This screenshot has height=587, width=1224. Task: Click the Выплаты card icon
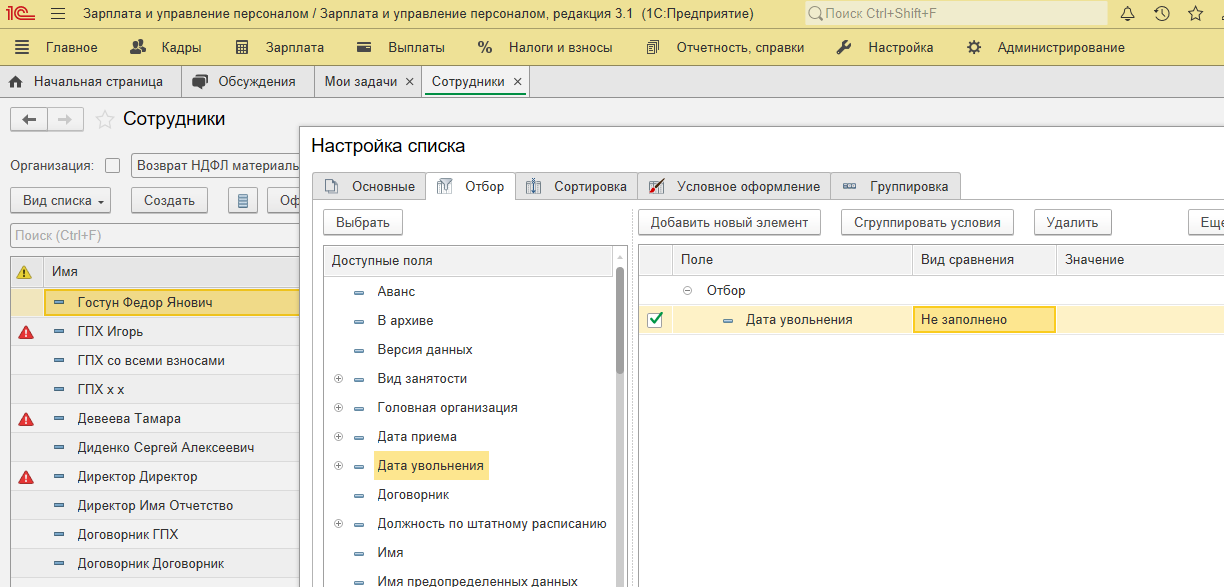click(366, 47)
